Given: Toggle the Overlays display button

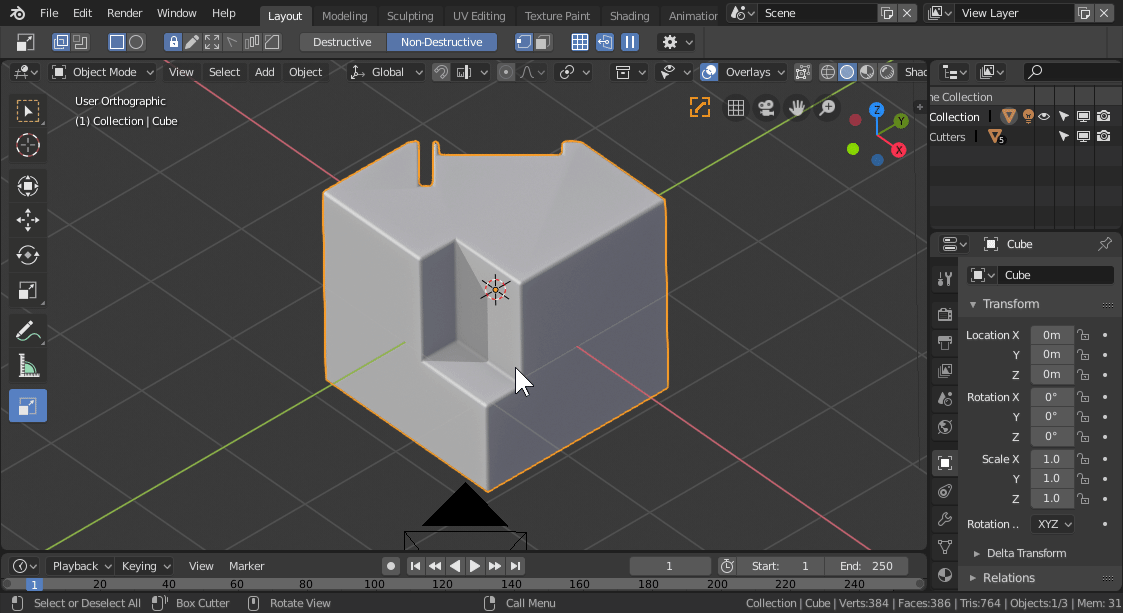Looking at the screenshot, I should pyautogui.click(x=709, y=72).
